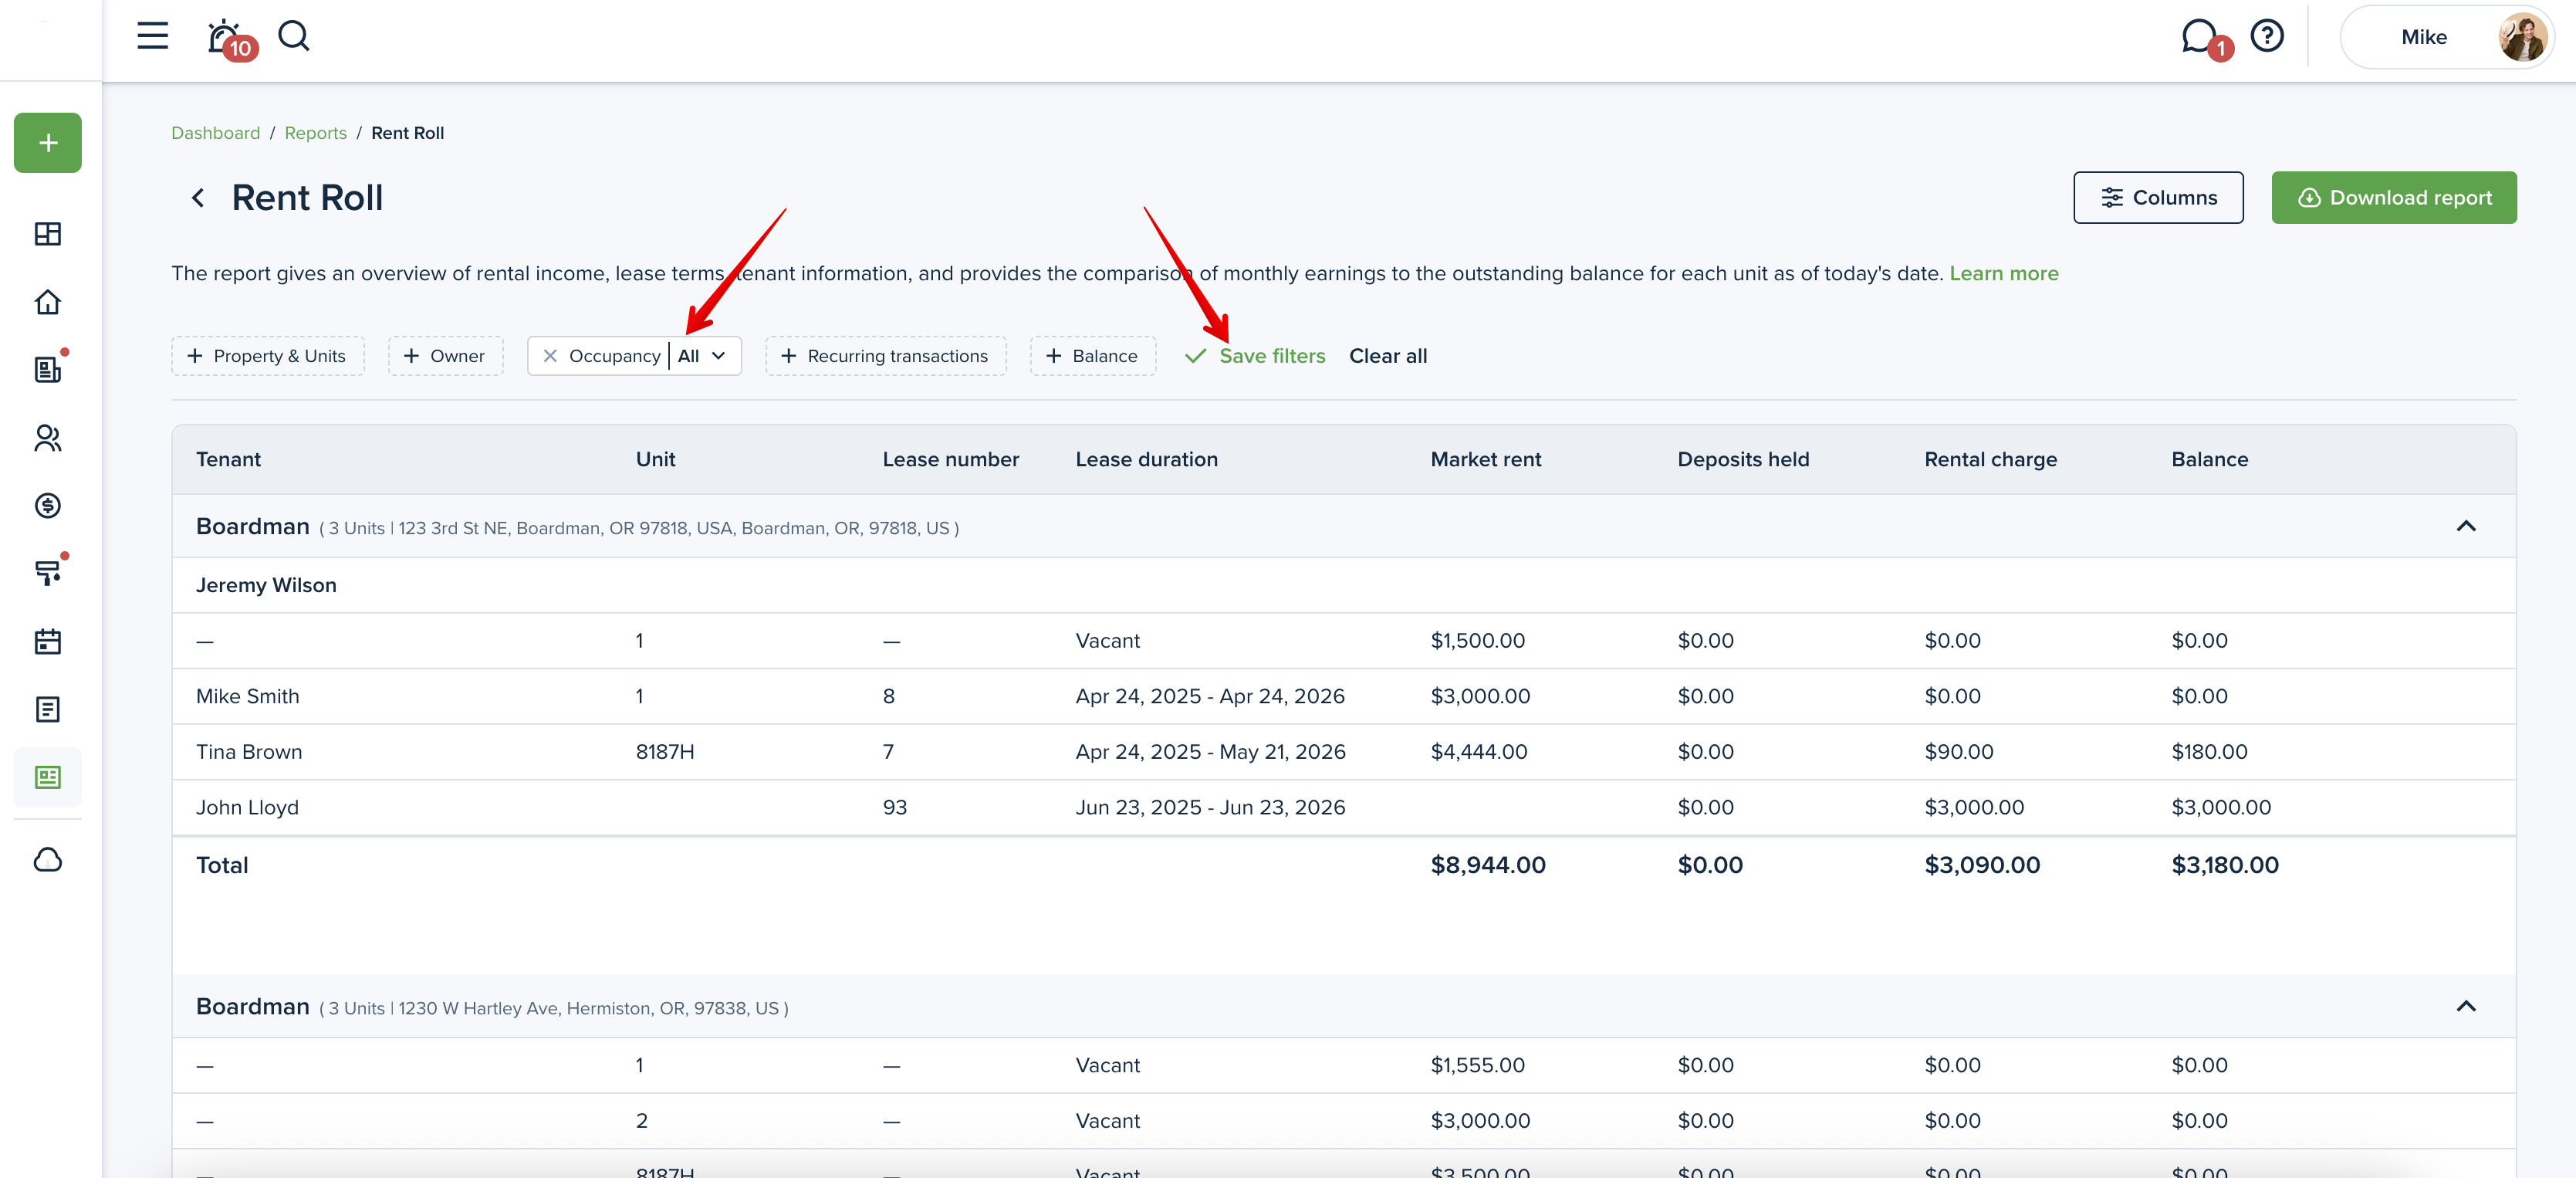Click rental charge $90.00
The image size is (2576, 1178).
point(1958,752)
